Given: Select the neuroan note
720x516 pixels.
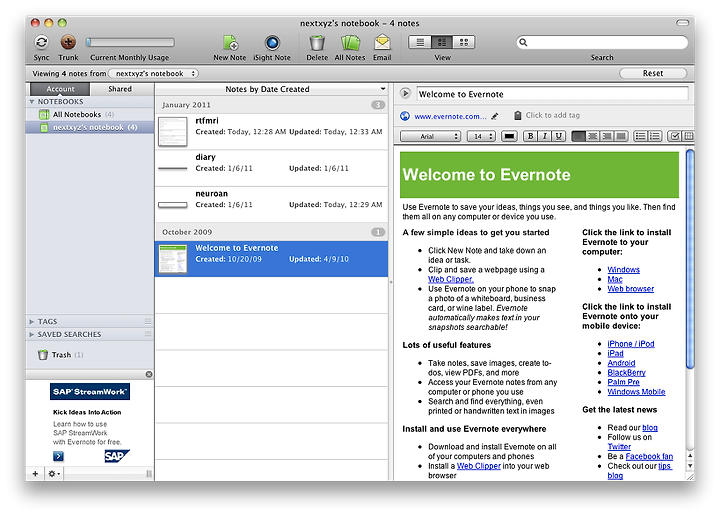Looking at the screenshot, I should (272, 204).
